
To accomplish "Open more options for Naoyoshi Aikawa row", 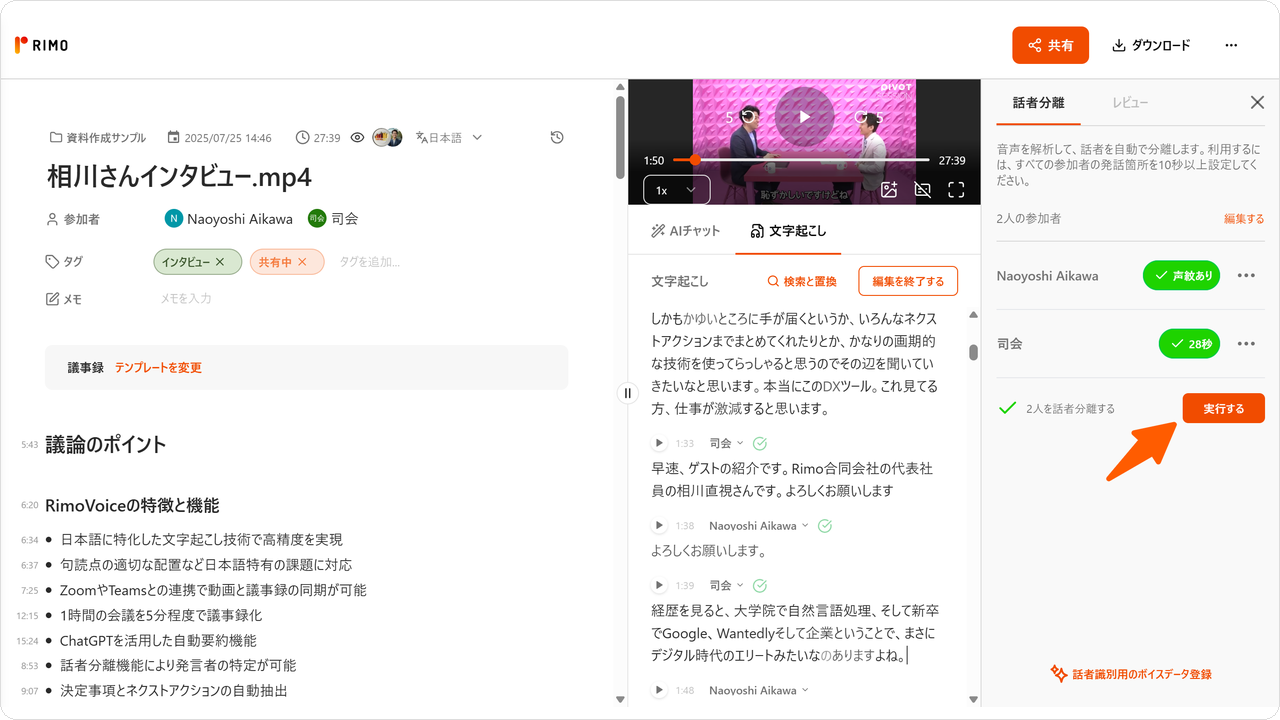I will 1246,276.
